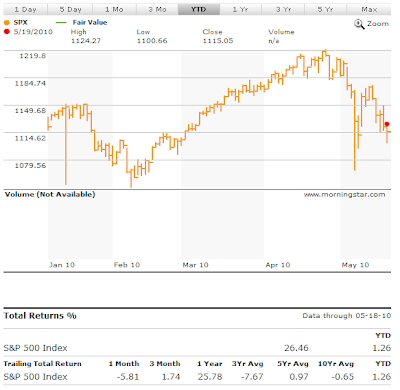This screenshot has width=400, height=390.
Task: Click the 1149.68 y-axis label
Action: [30, 111]
